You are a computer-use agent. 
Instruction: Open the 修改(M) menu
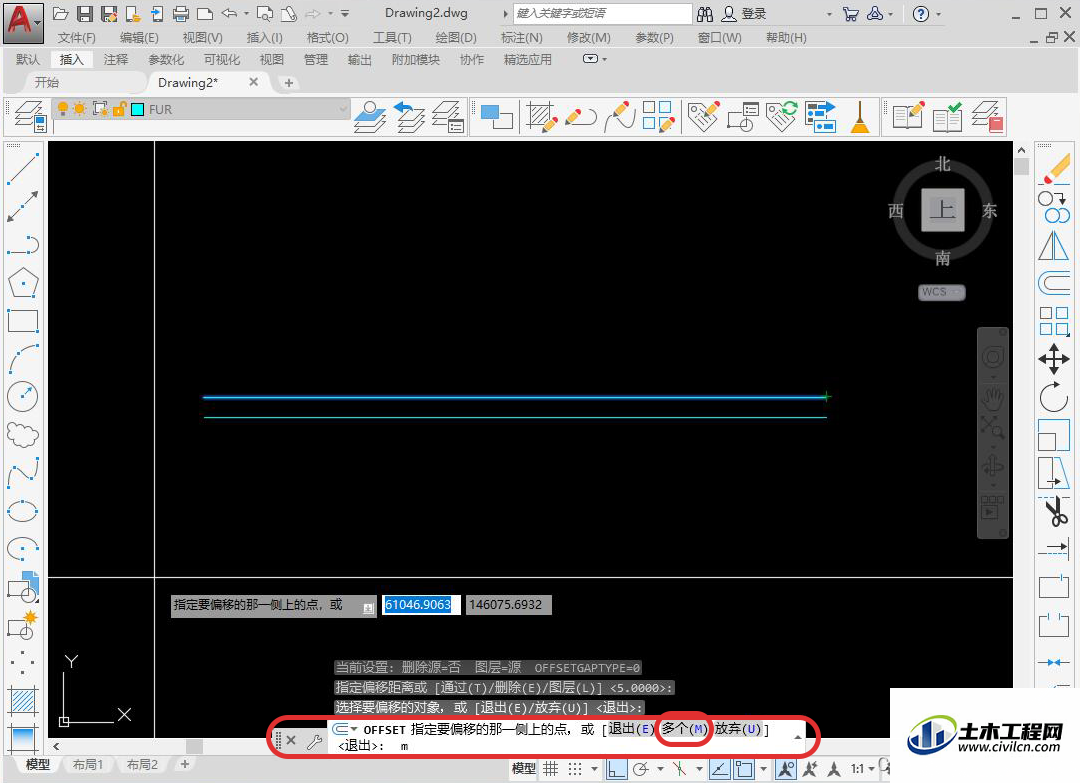[x=588, y=37]
